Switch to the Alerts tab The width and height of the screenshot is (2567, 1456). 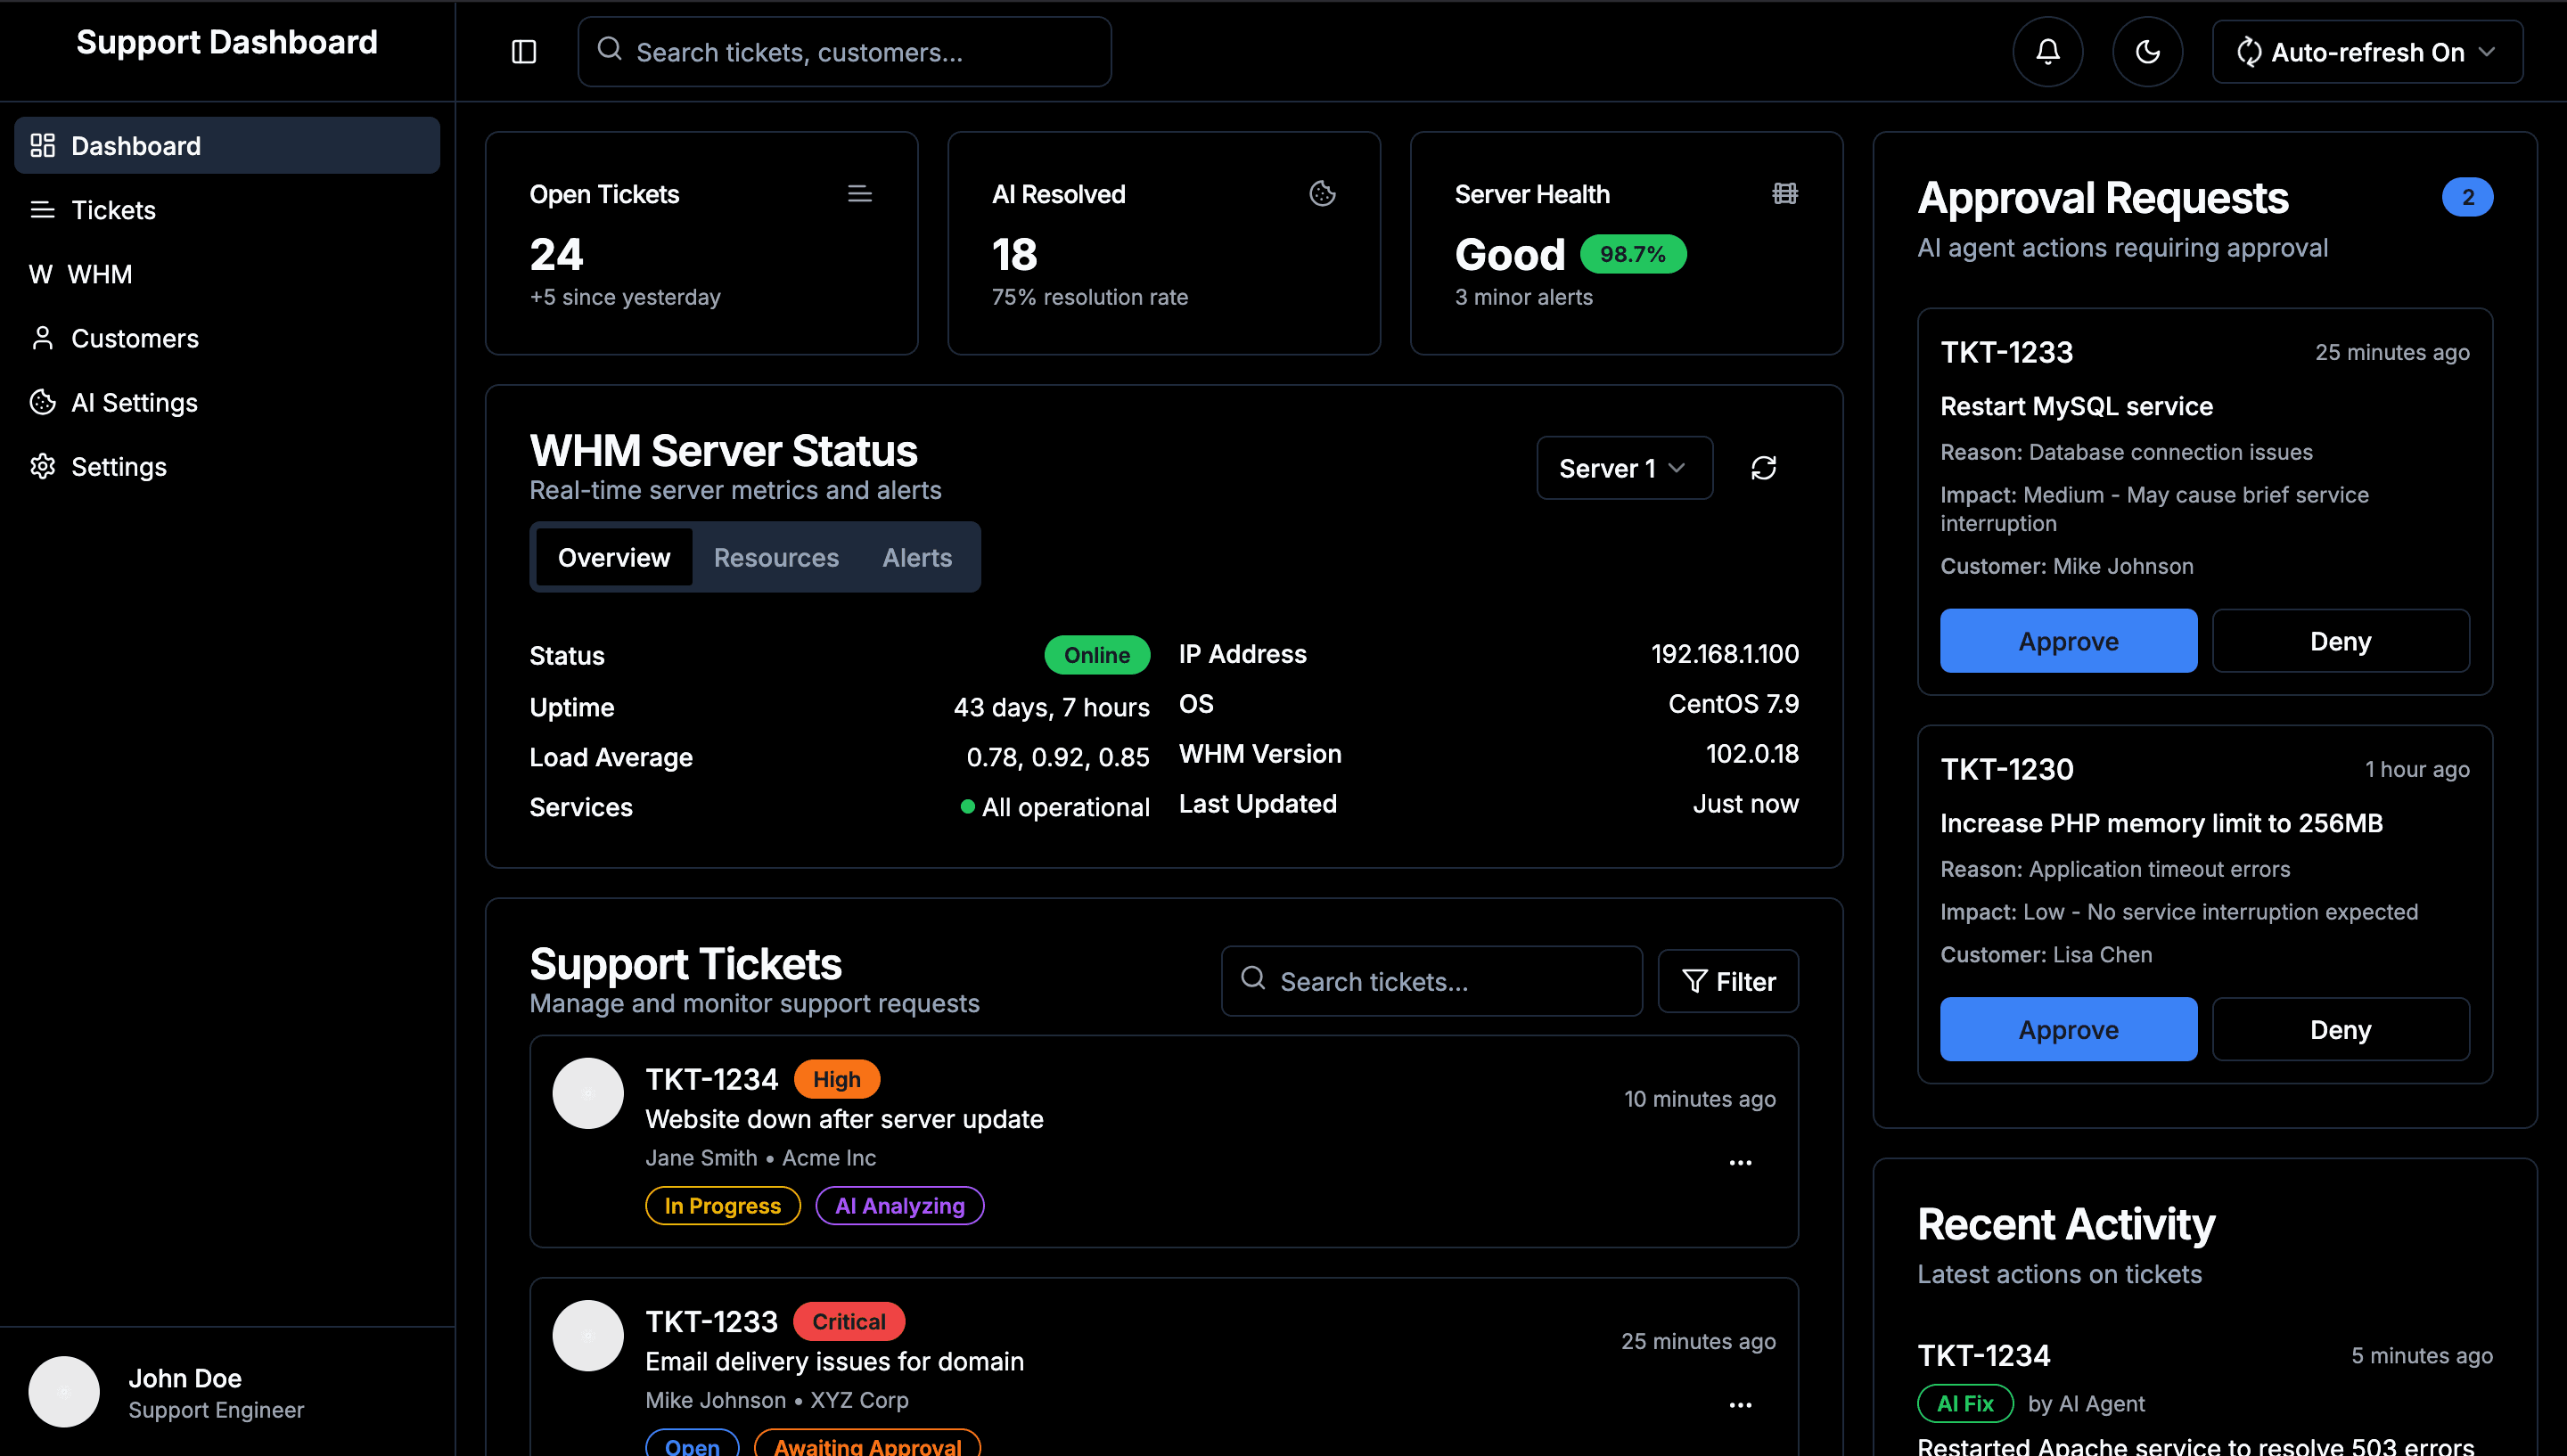click(x=916, y=558)
